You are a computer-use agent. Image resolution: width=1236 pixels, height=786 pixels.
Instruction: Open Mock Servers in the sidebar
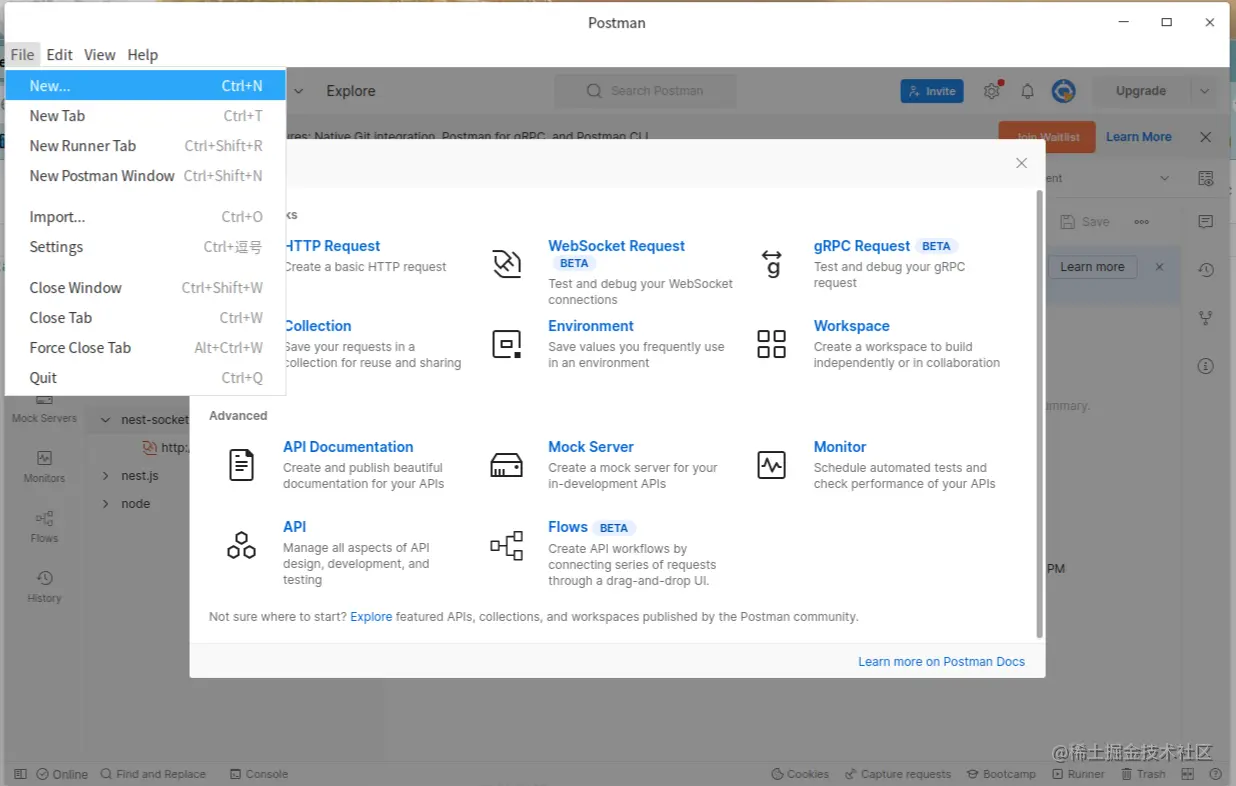(44, 409)
